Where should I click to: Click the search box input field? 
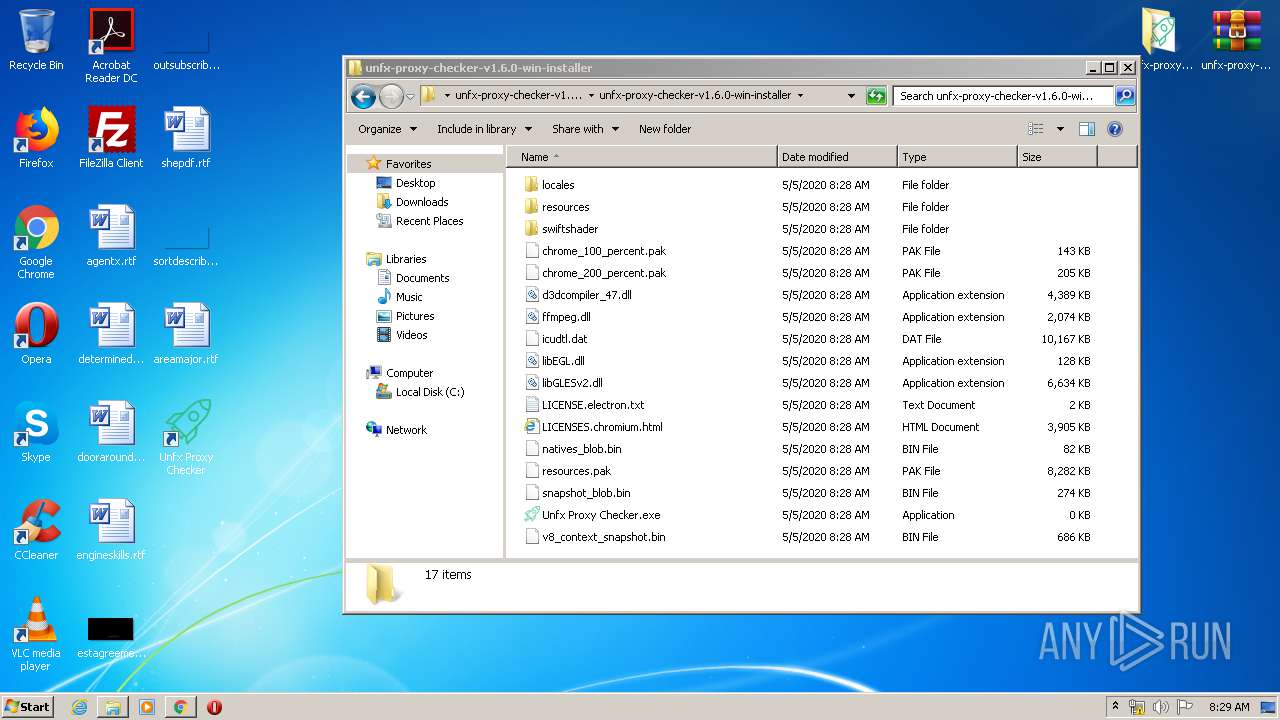1002,96
